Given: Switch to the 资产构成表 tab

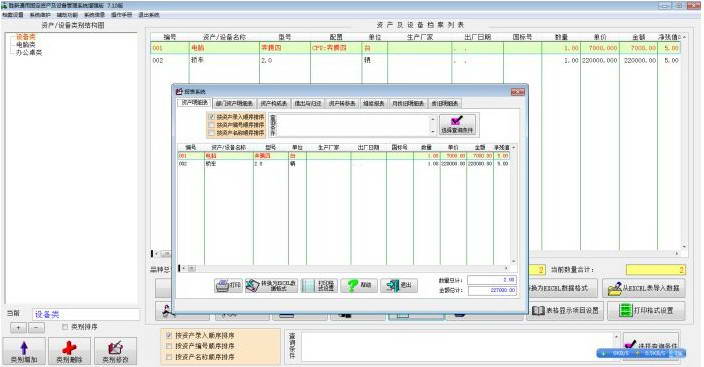Looking at the screenshot, I should pyautogui.click(x=273, y=103).
